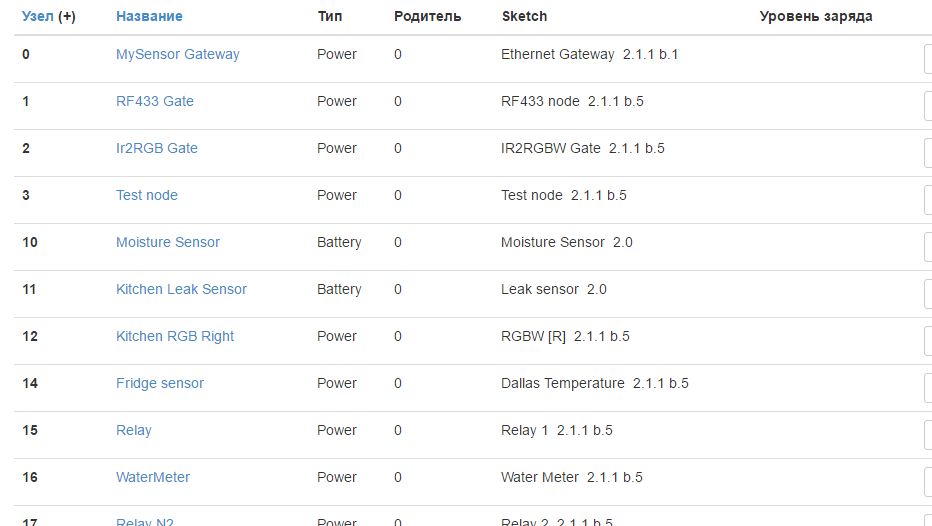
Task: Click the button in the Moisture Sensor row
Action: (x=927, y=247)
